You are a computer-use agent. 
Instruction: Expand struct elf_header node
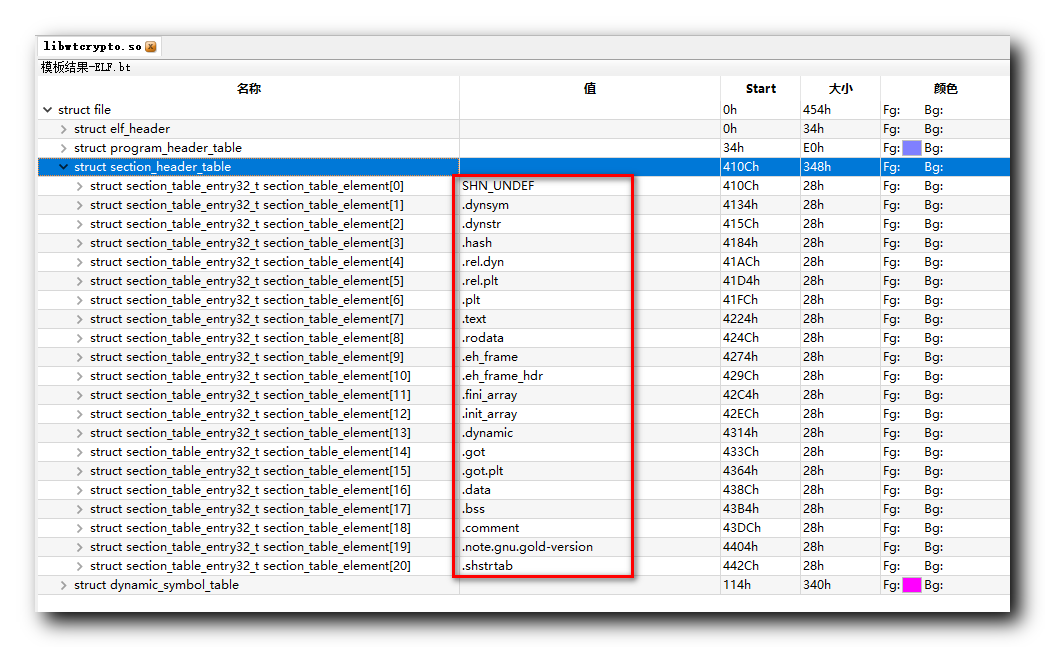pos(63,129)
